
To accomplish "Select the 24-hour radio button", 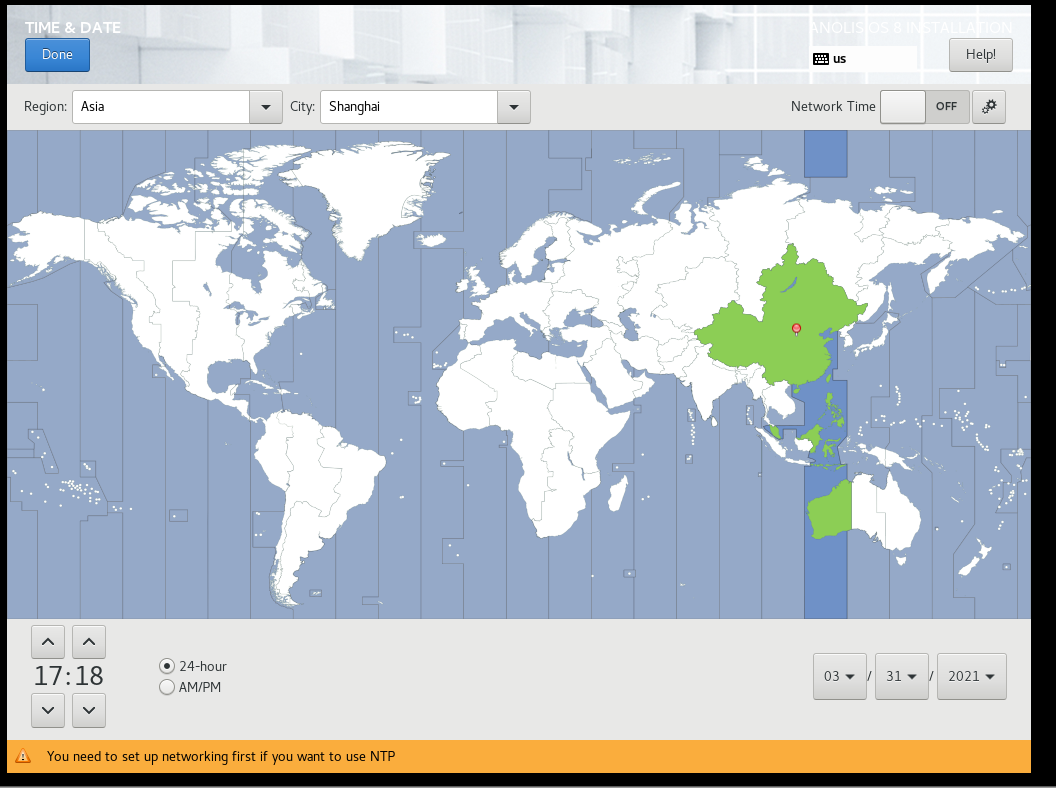I will [x=167, y=666].
